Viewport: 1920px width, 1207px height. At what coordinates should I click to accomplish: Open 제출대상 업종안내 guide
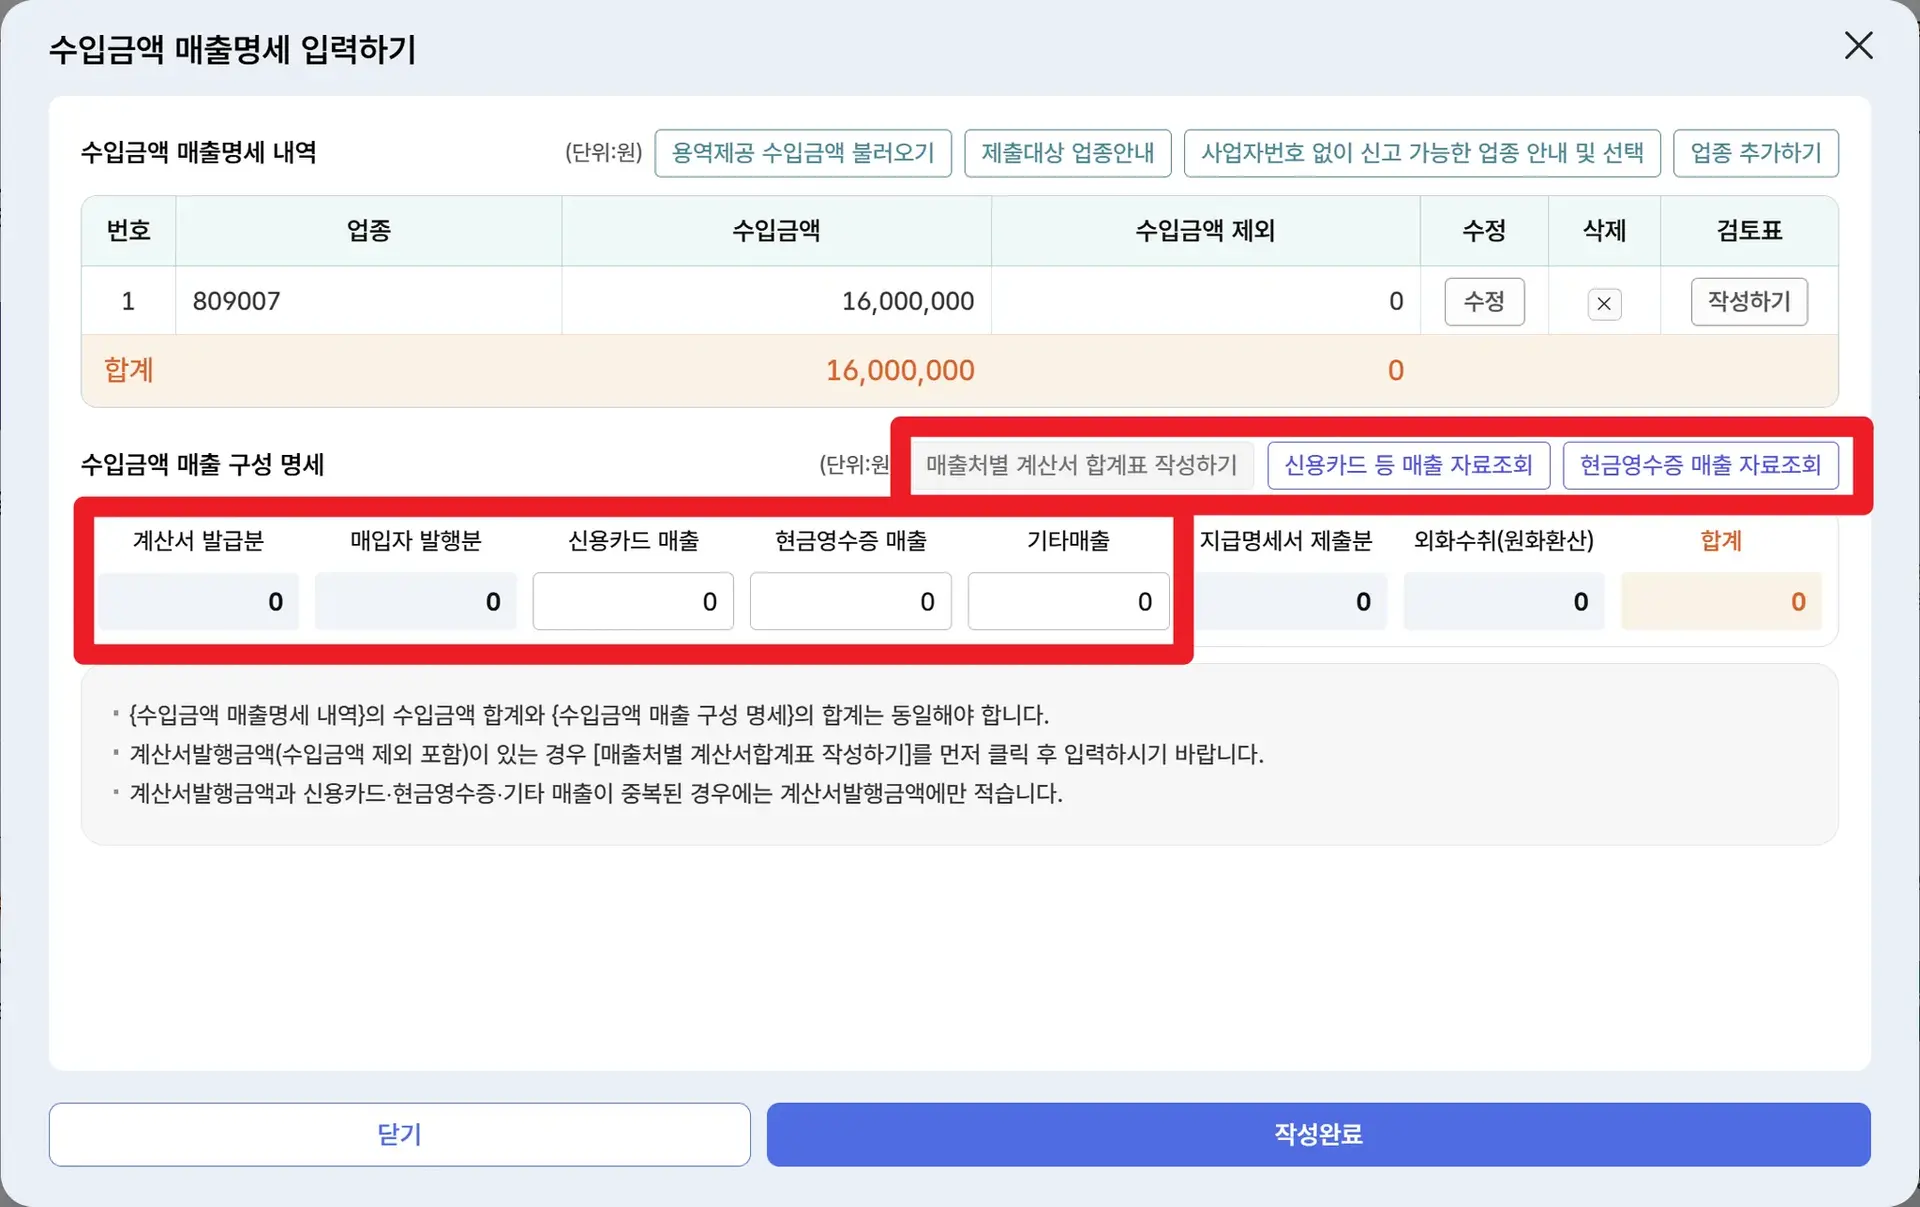(1067, 153)
